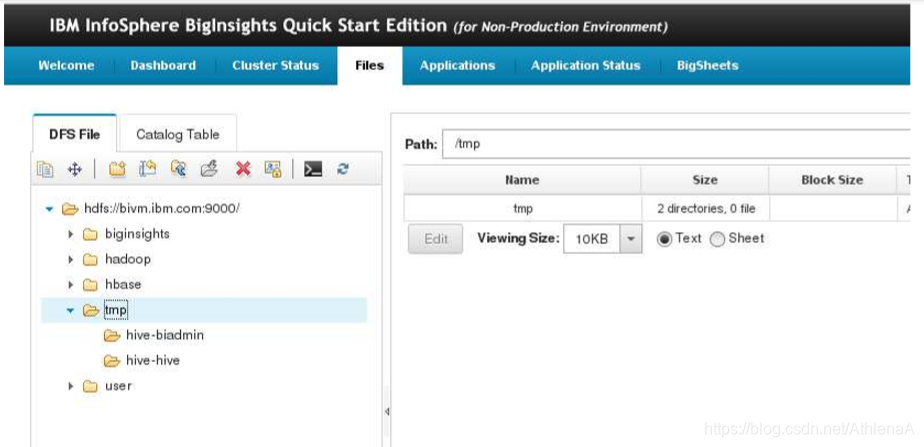Viewport: 924px width, 447px height.
Task: Expand the hadoop folder arrow
Action: pyautogui.click(x=71, y=260)
